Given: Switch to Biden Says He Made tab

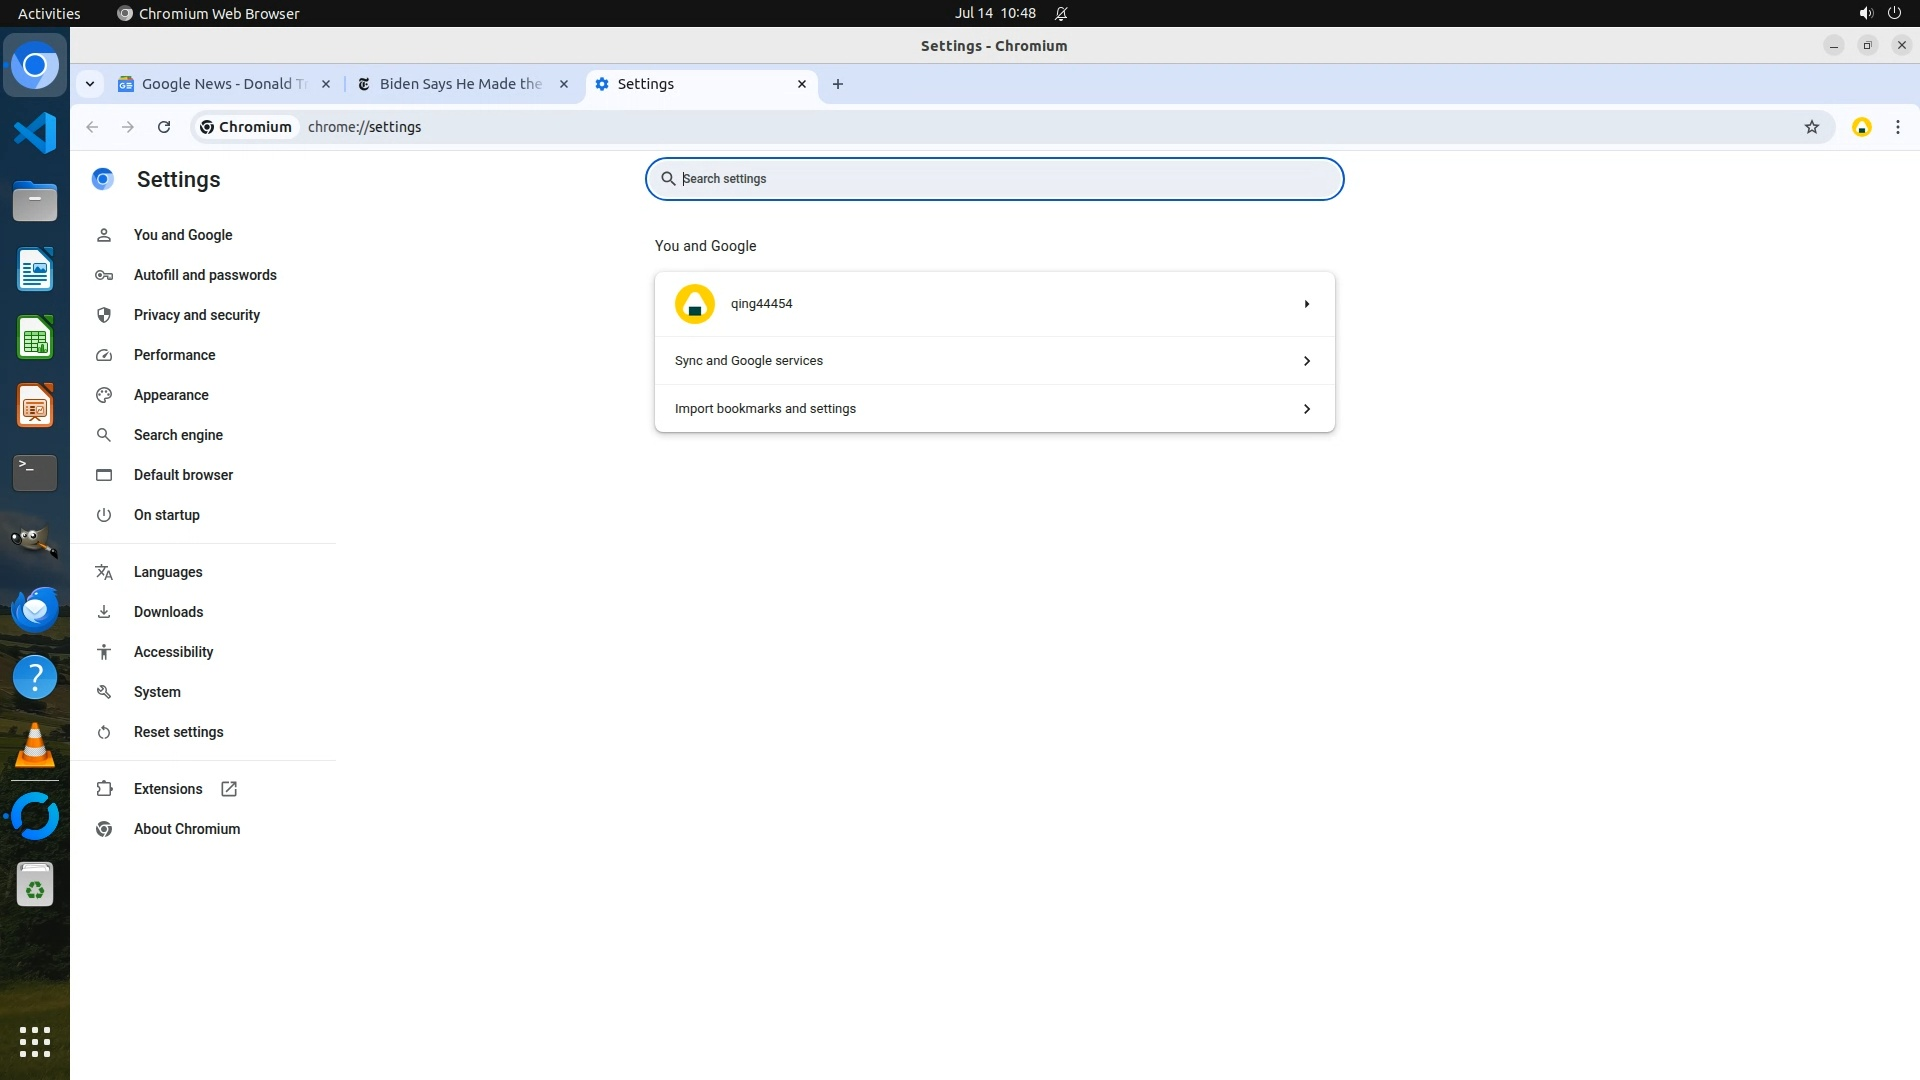Looking at the screenshot, I should tap(460, 84).
